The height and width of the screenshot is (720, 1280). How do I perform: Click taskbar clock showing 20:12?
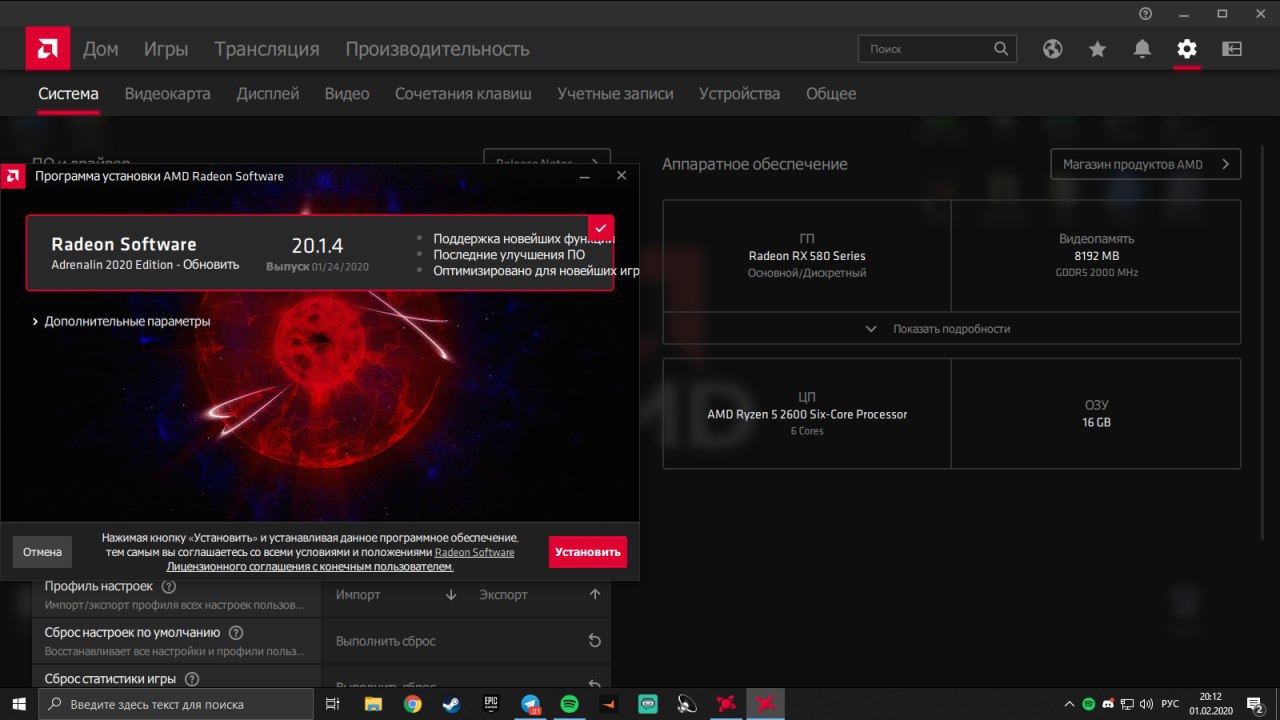pyautogui.click(x=1211, y=704)
